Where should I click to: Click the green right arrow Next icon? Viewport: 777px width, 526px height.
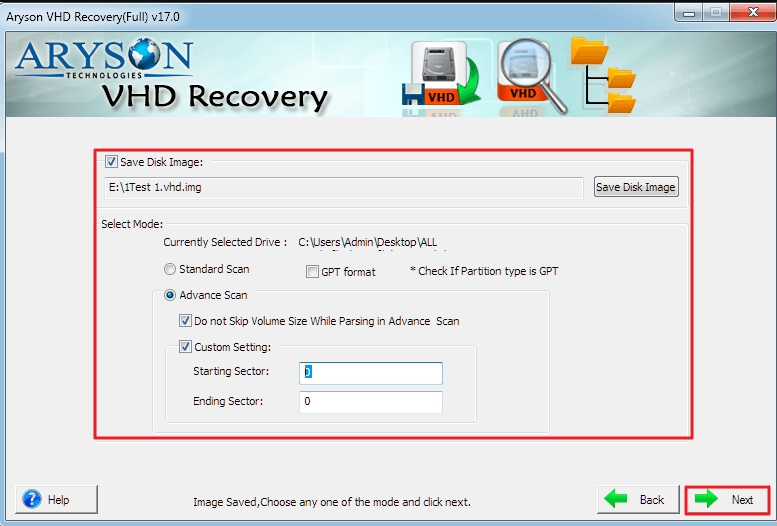706,498
